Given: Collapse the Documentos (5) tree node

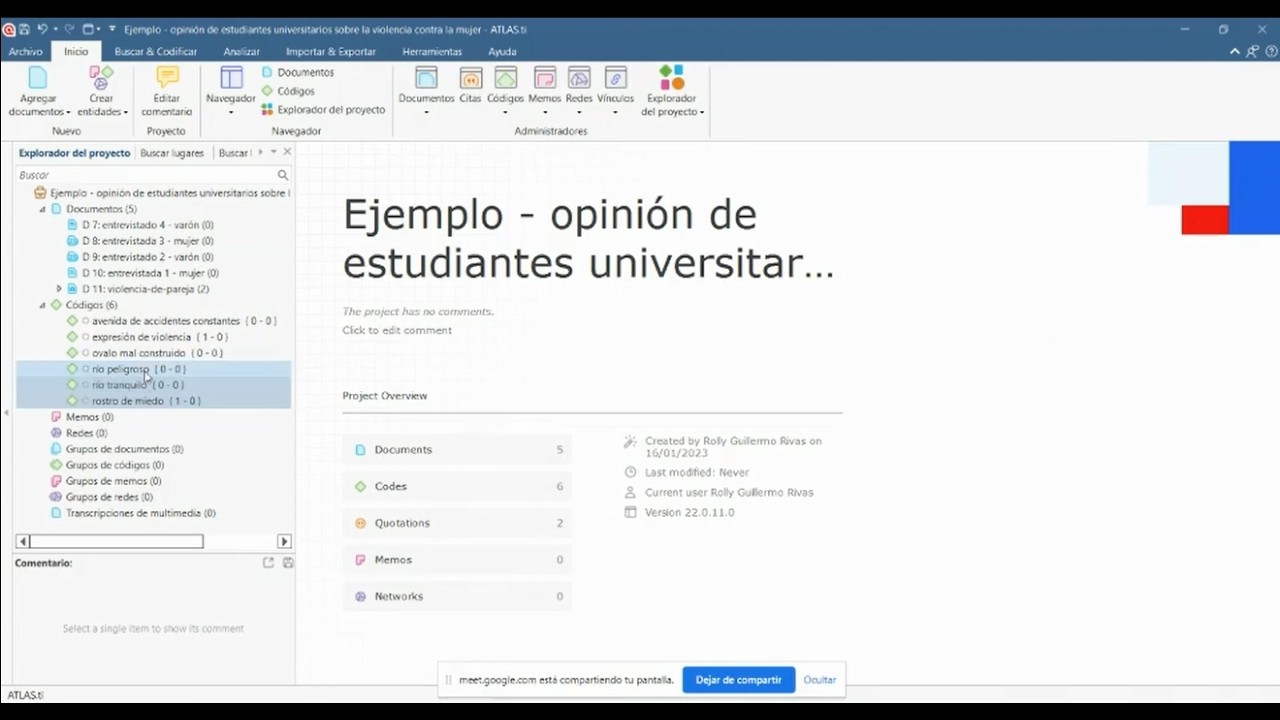Looking at the screenshot, I should coord(42,209).
